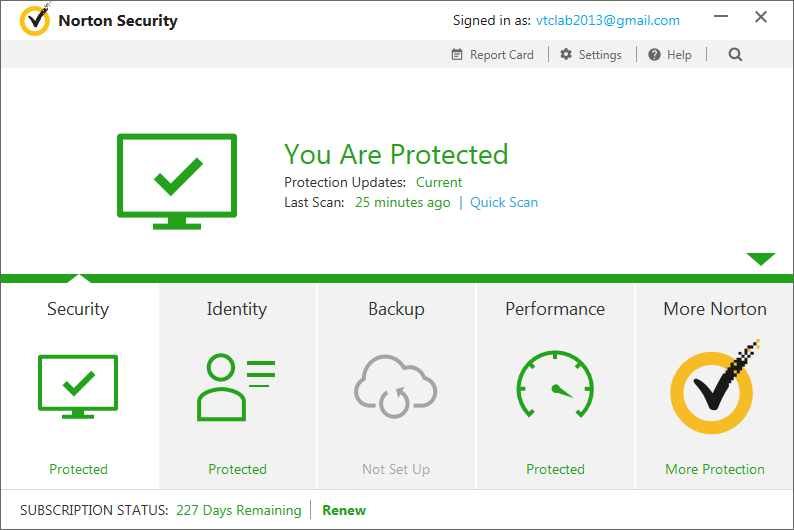Image resolution: width=794 pixels, height=530 pixels.
Task: Open Report Card
Action: (492, 55)
